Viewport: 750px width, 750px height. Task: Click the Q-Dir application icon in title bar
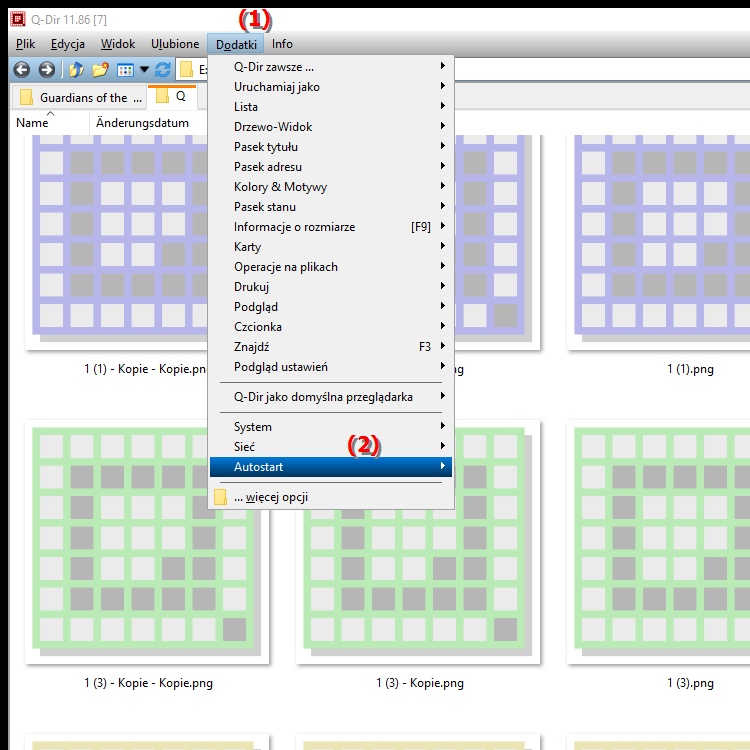(18, 19)
